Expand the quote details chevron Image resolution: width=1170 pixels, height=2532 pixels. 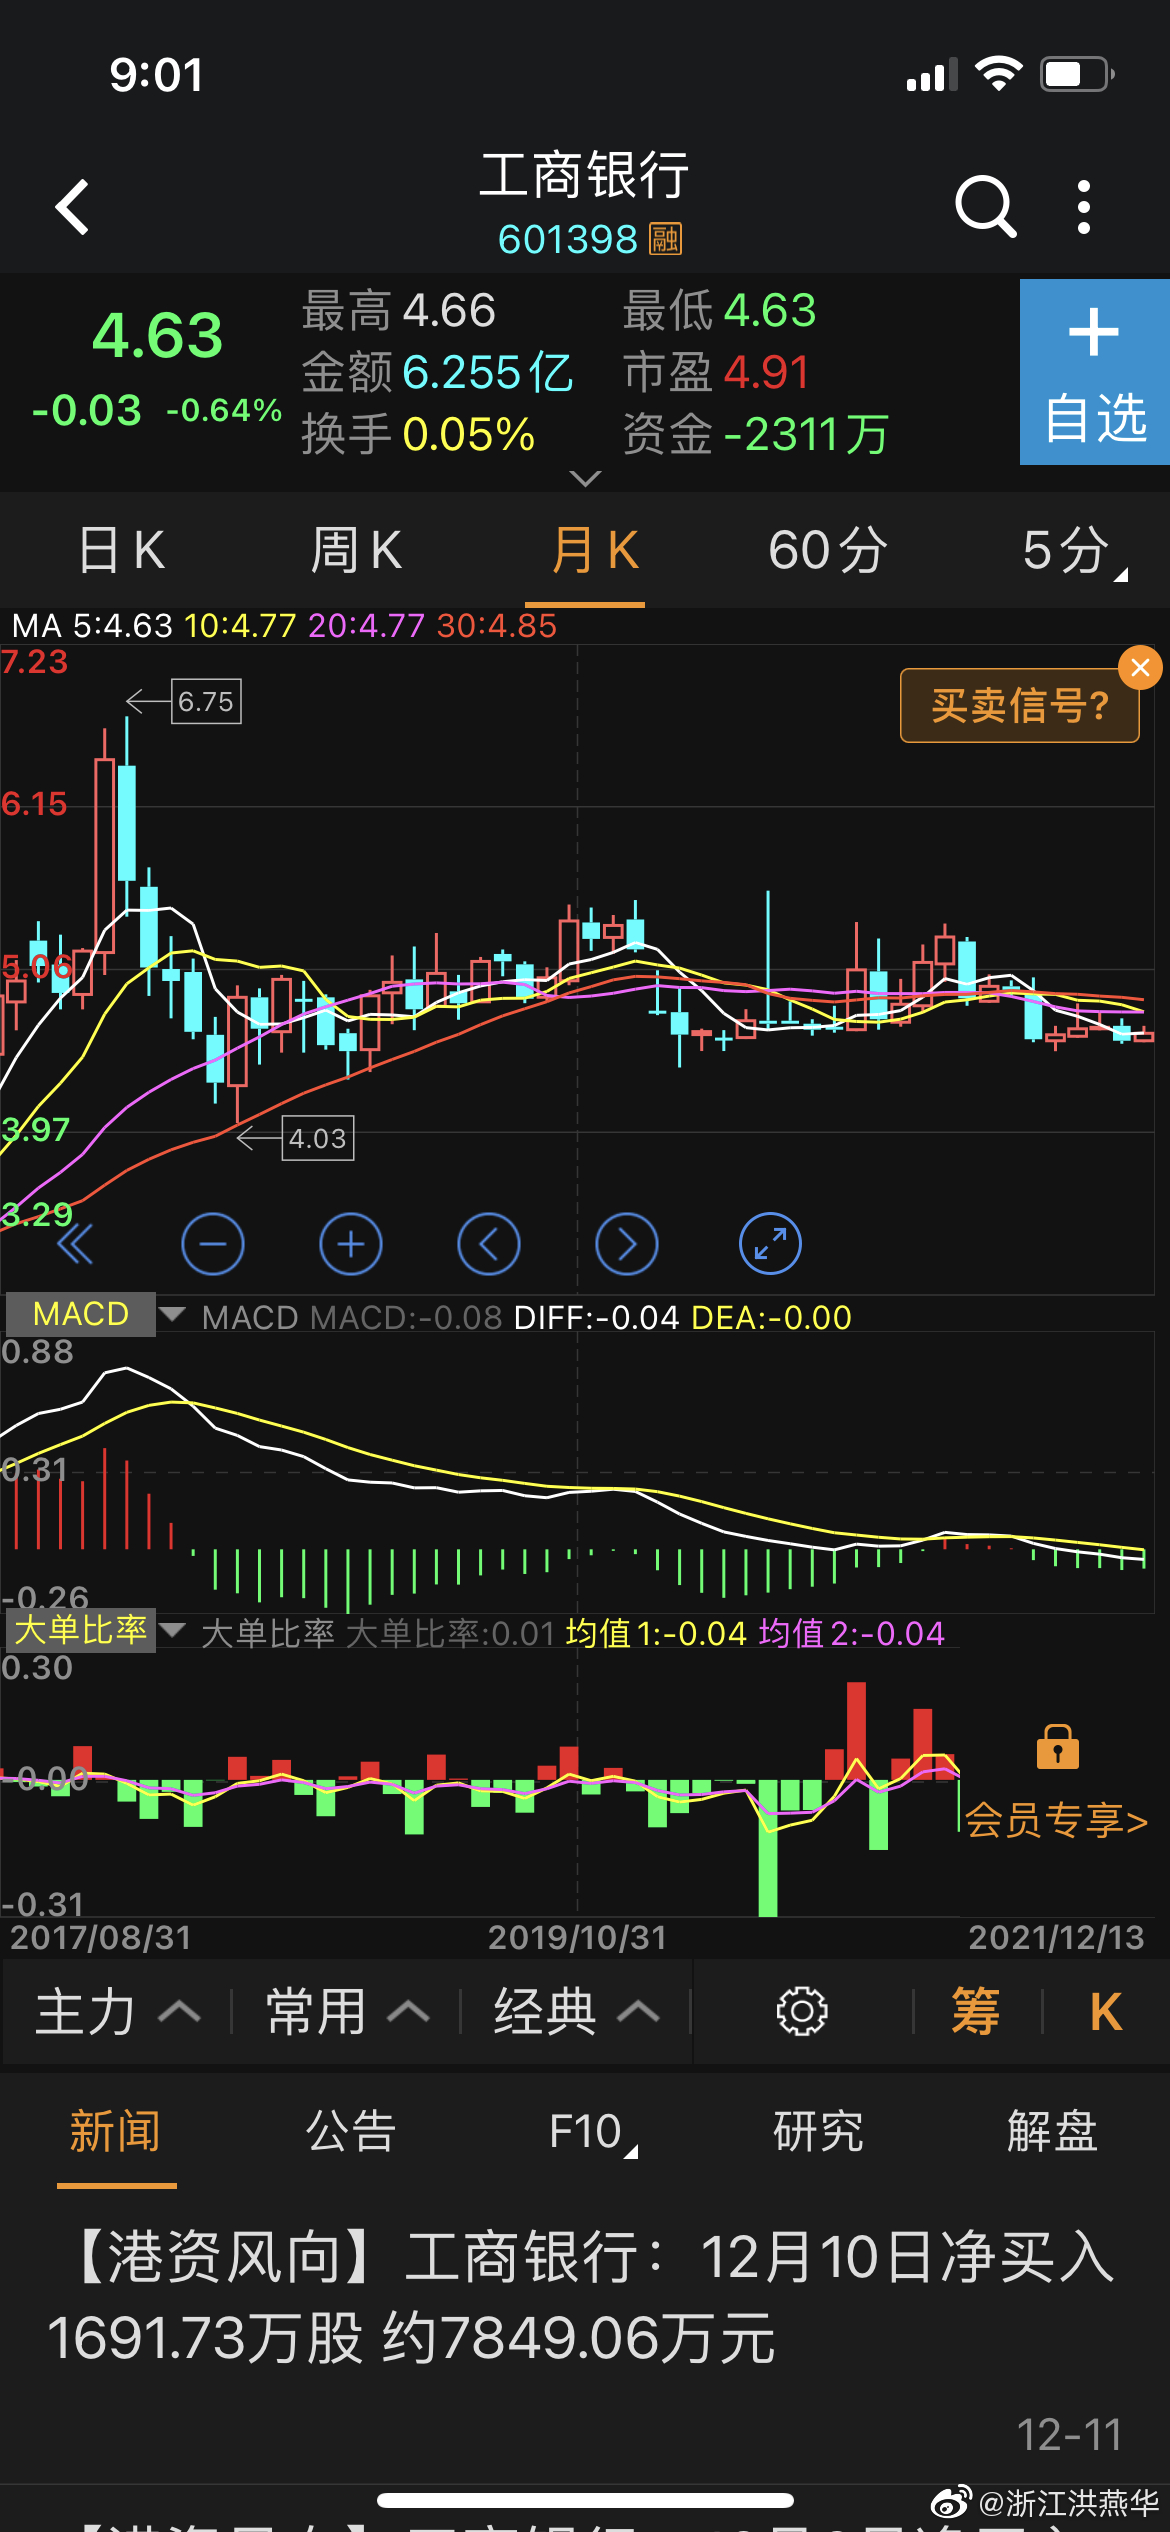point(585,478)
